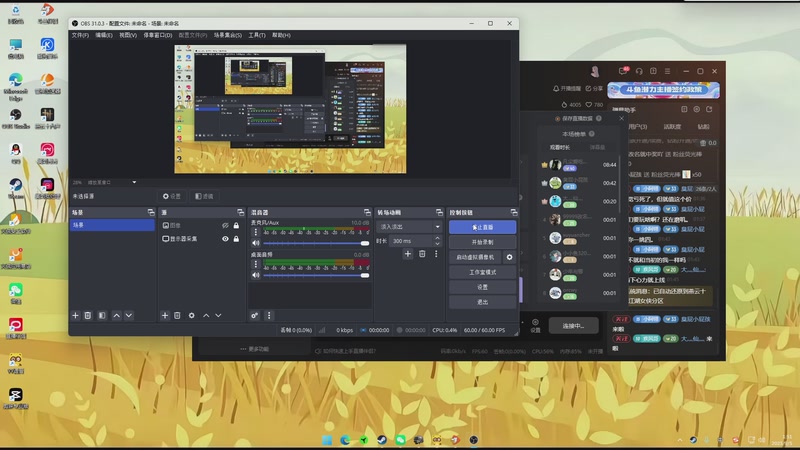Pop out the Audio Mixer dock with its float icon
The image size is (800, 450).
click(x=367, y=212)
